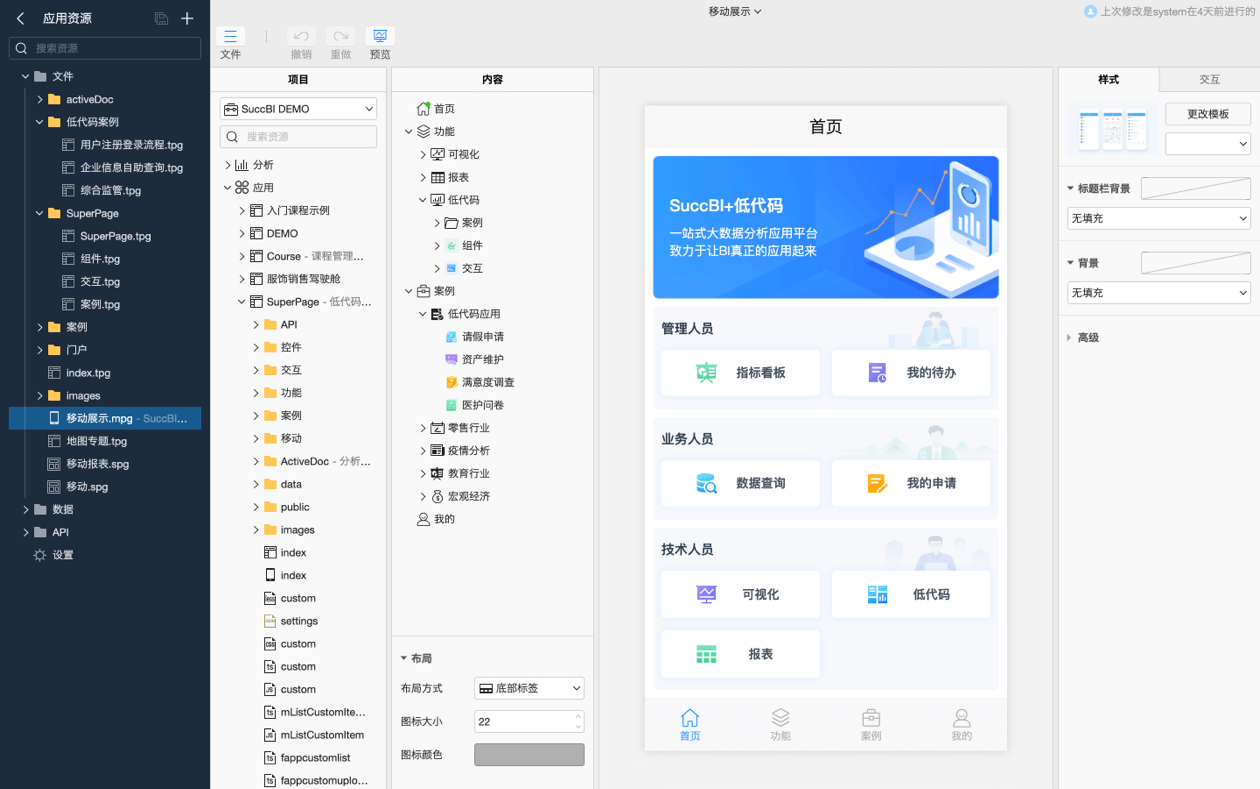Image resolution: width=1260 pixels, height=789 pixels.
Task: Open the SuccBI DEMO project dropdown
Action: [x=298, y=109]
